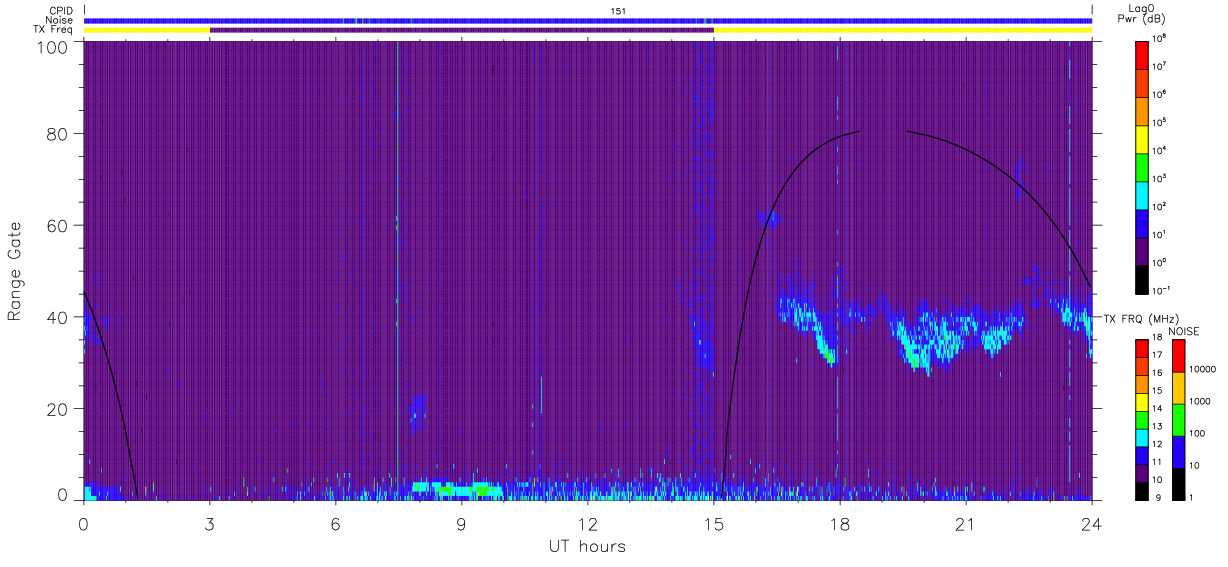This screenshot has height=567, width=1228.
Task: Click the 24 tick on UT hours axis
Action: 1091,523
